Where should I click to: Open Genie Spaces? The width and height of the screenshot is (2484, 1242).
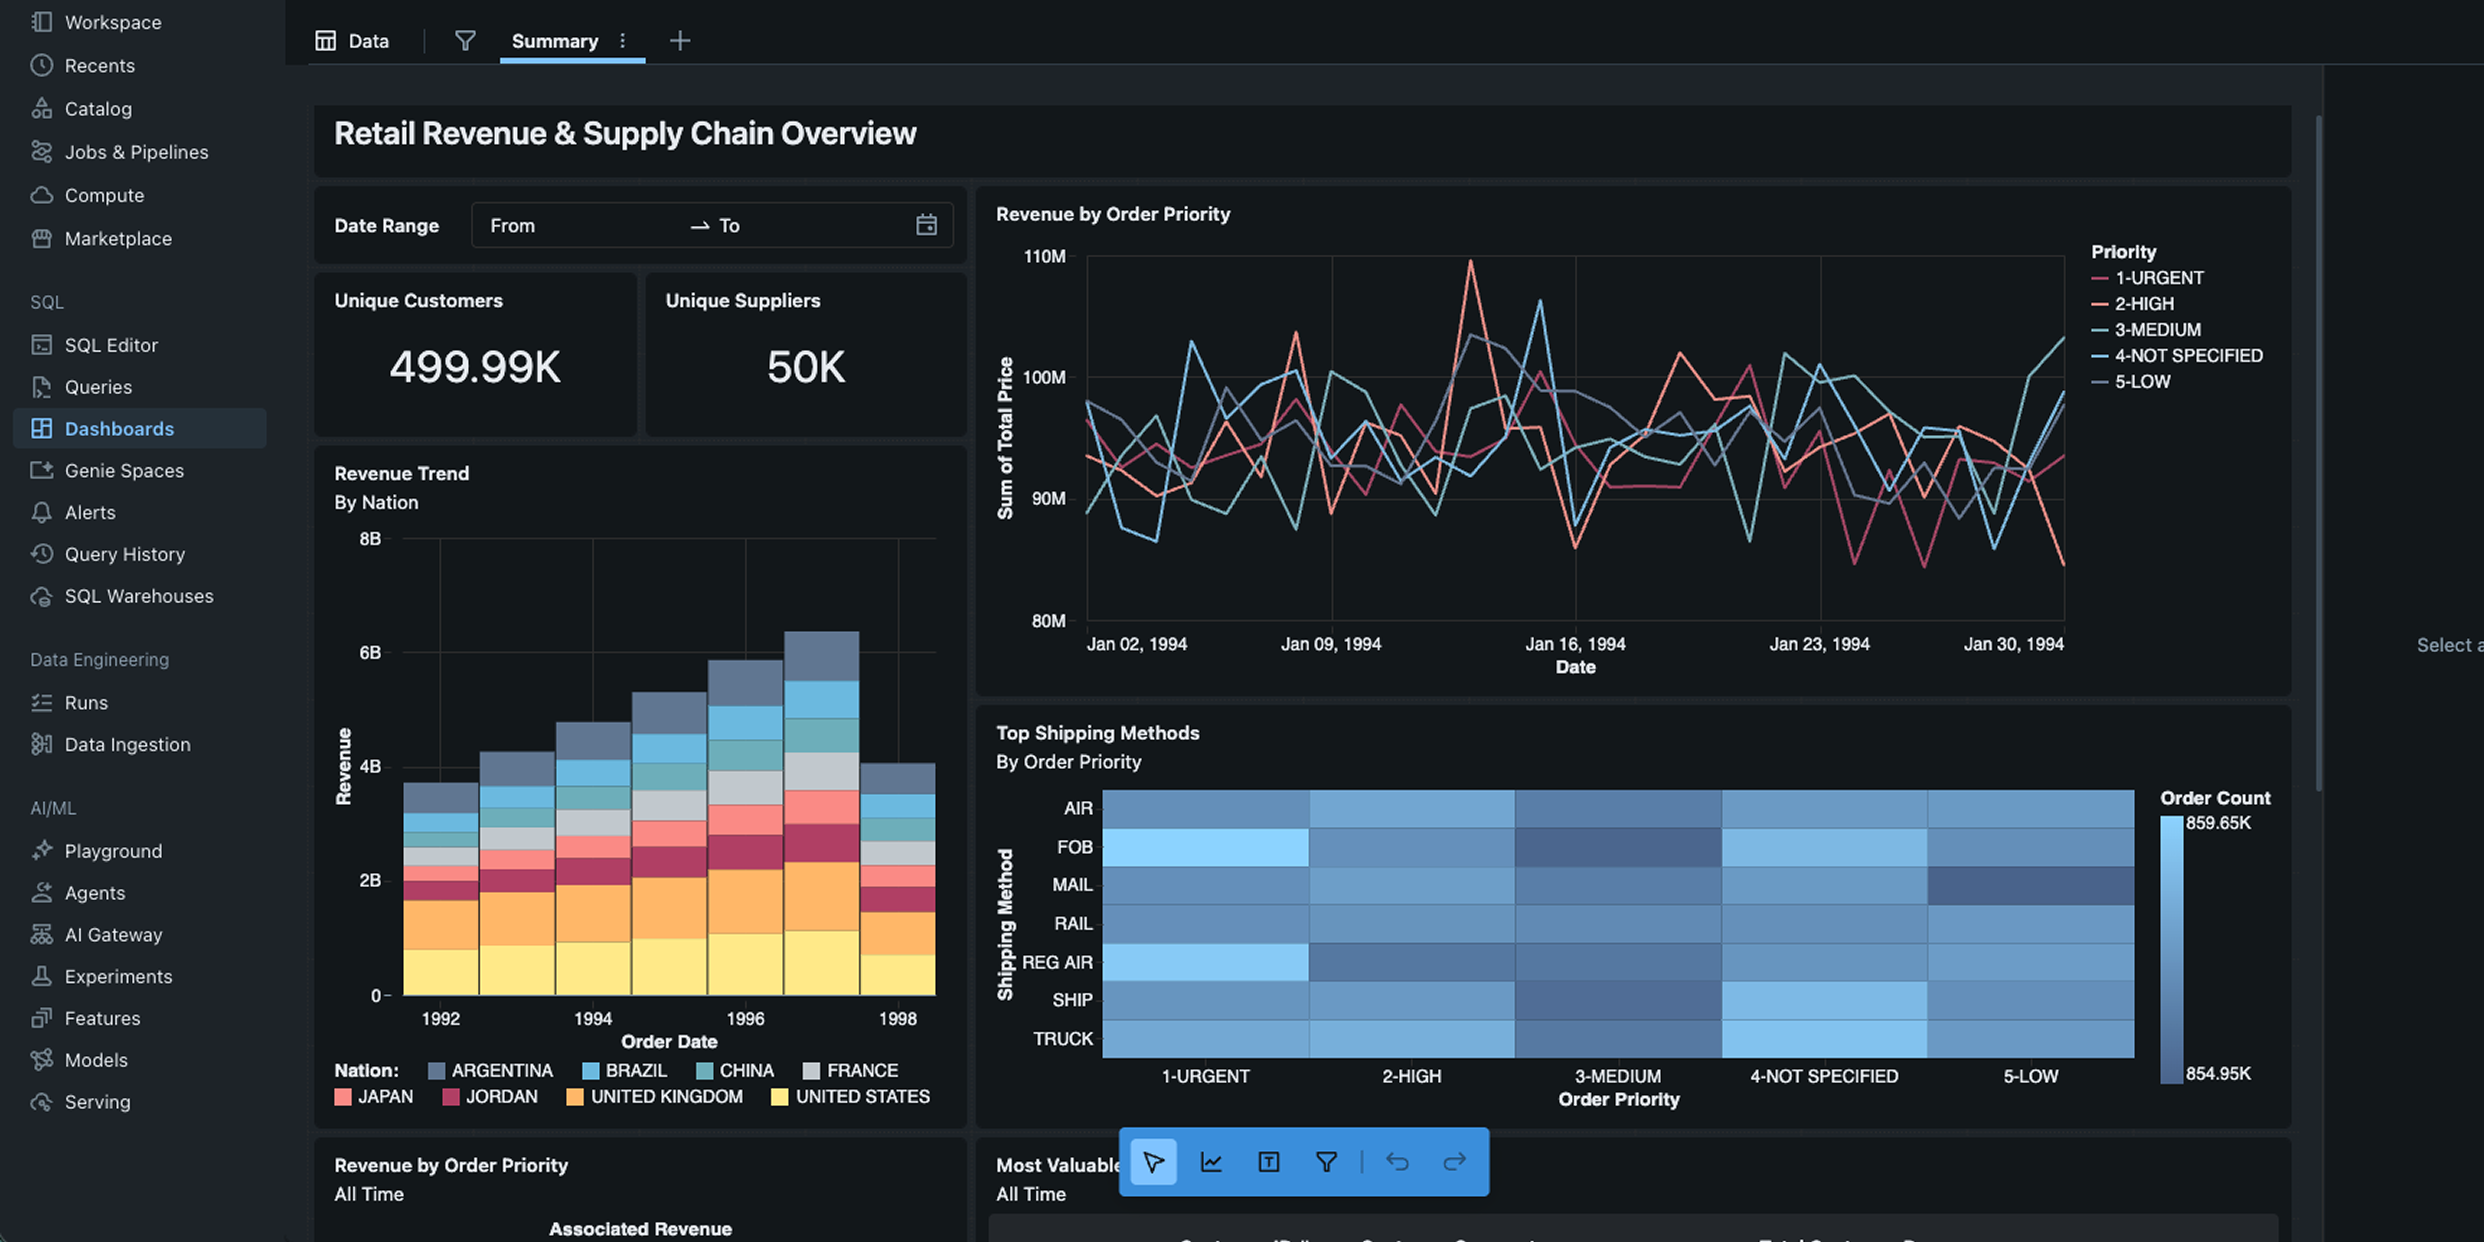107,471
